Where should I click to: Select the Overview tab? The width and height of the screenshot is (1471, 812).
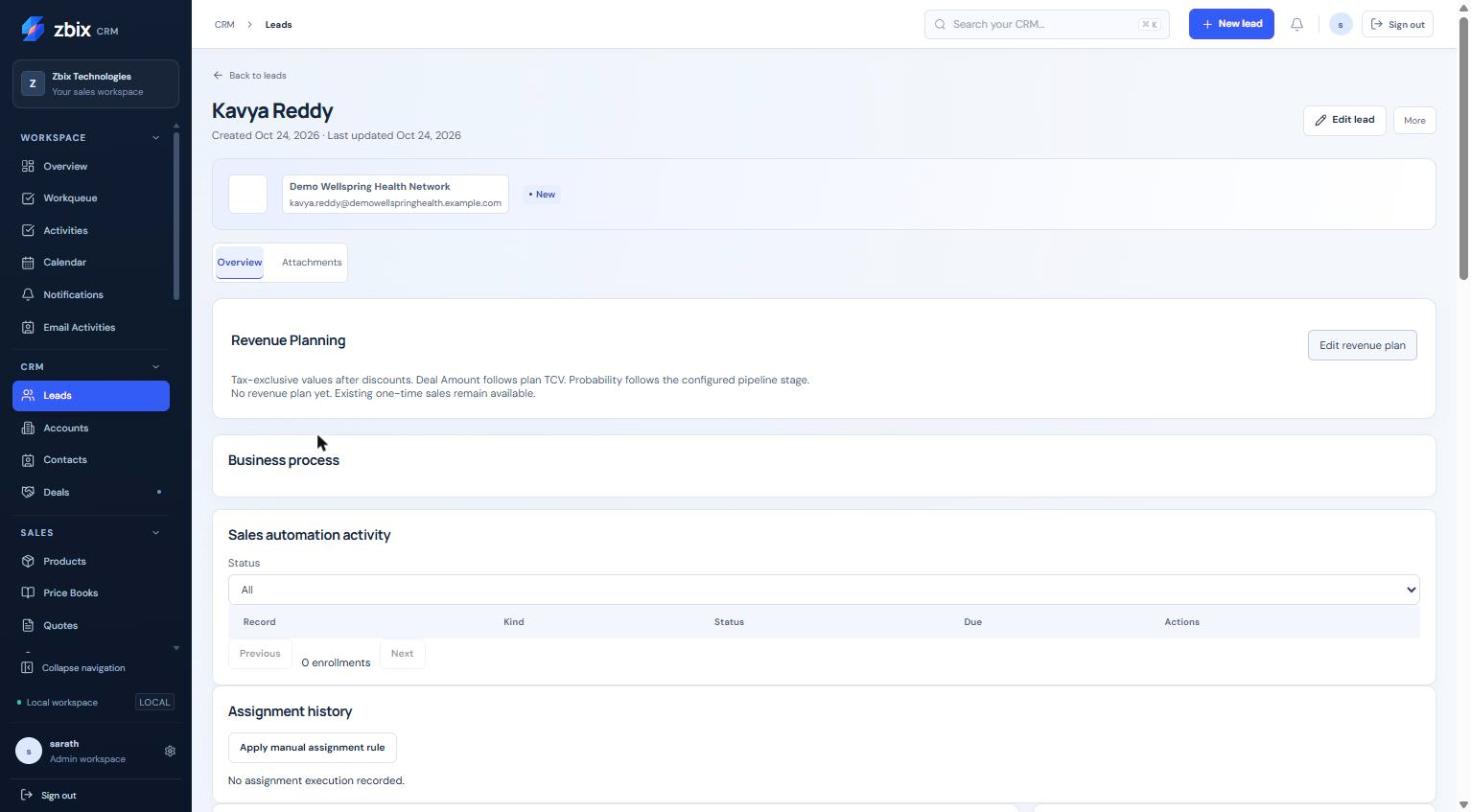(x=240, y=262)
